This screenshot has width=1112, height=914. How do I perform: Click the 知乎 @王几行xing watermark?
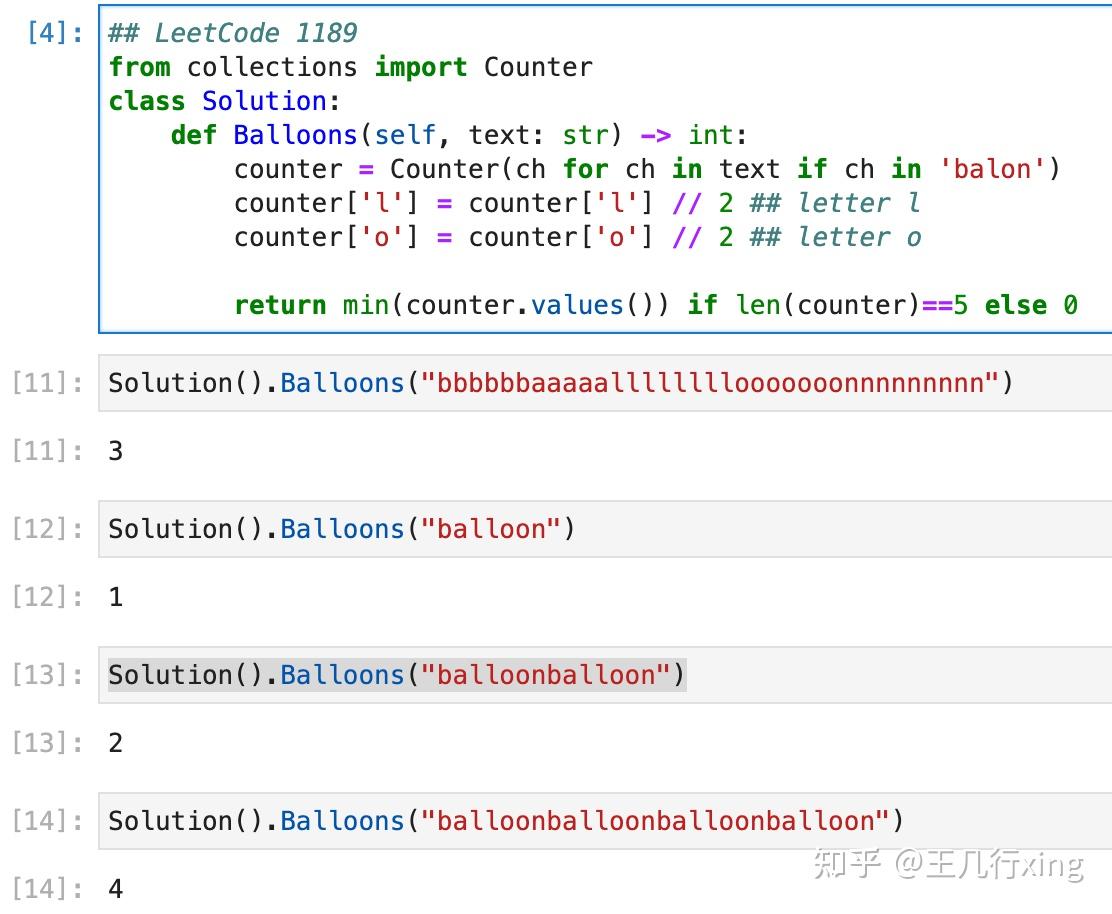pyautogui.click(x=948, y=864)
